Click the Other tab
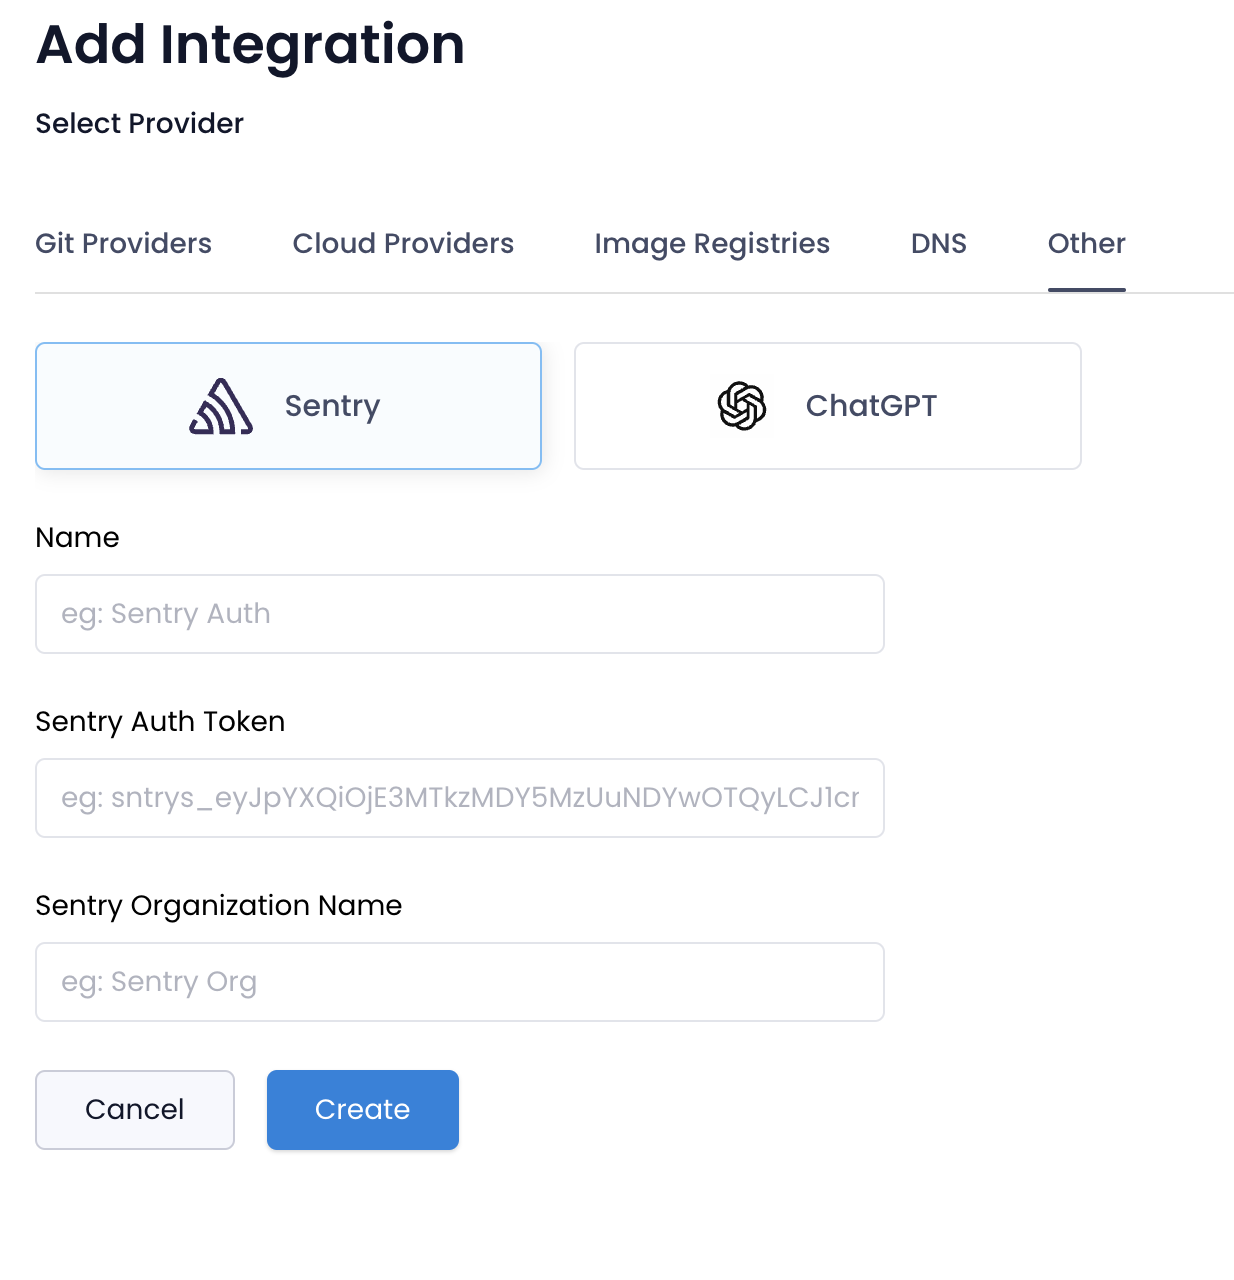The image size is (1234, 1280). pyautogui.click(x=1087, y=243)
